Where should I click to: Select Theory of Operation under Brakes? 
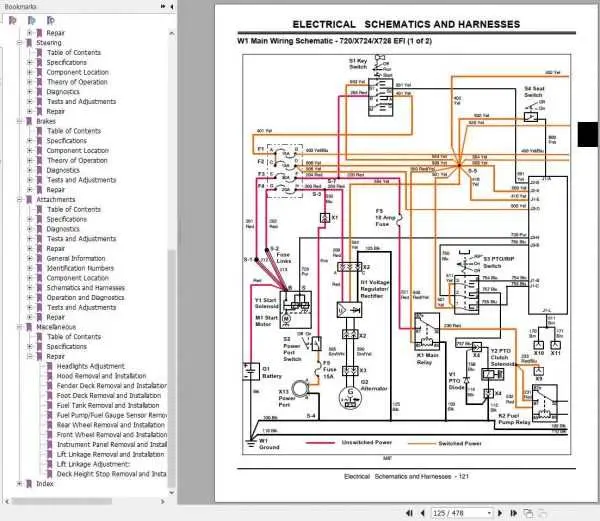[x=77, y=160]
